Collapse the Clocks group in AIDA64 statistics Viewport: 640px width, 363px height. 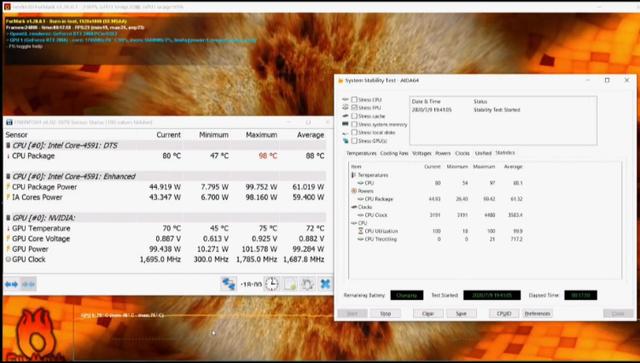pyautogui.click(x=354, y=207)
